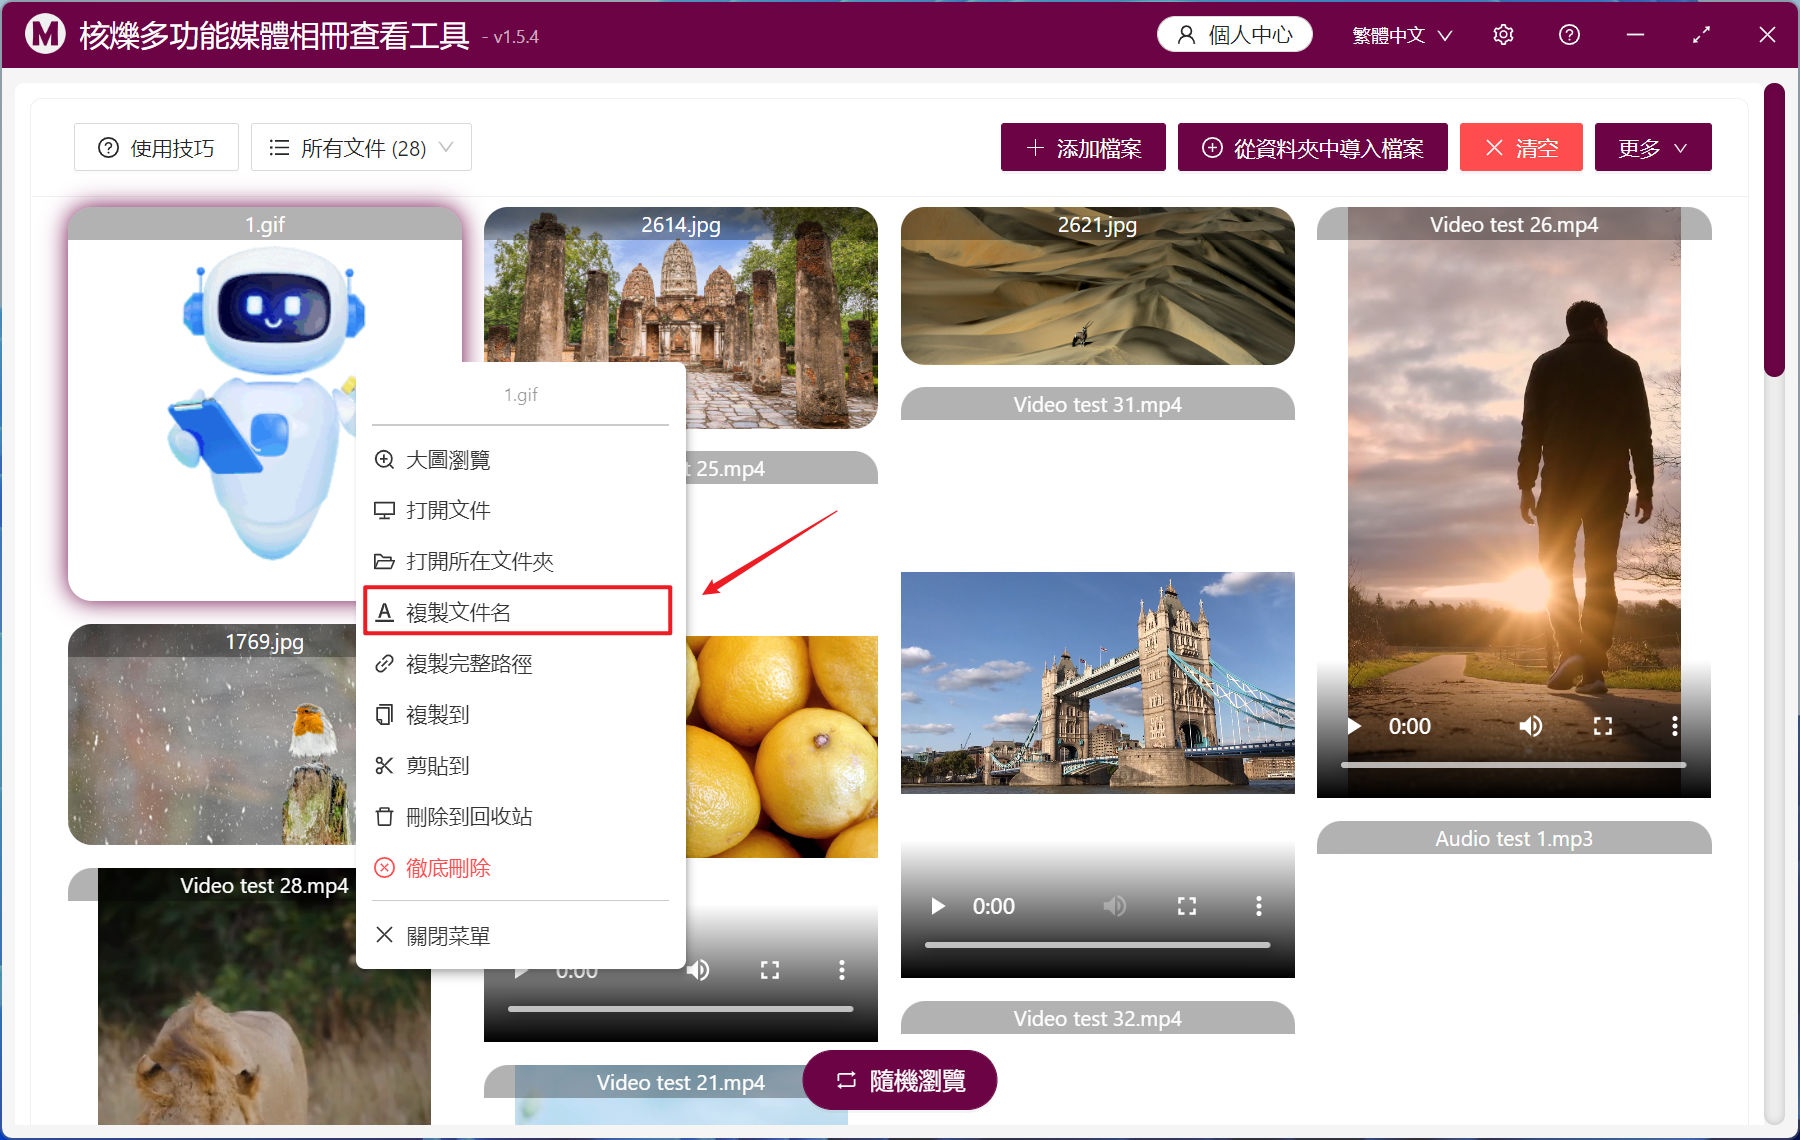1800x1140 pixels.
Task: Click 從資料夾中導入檔案 button
Action: [1312, 148]
